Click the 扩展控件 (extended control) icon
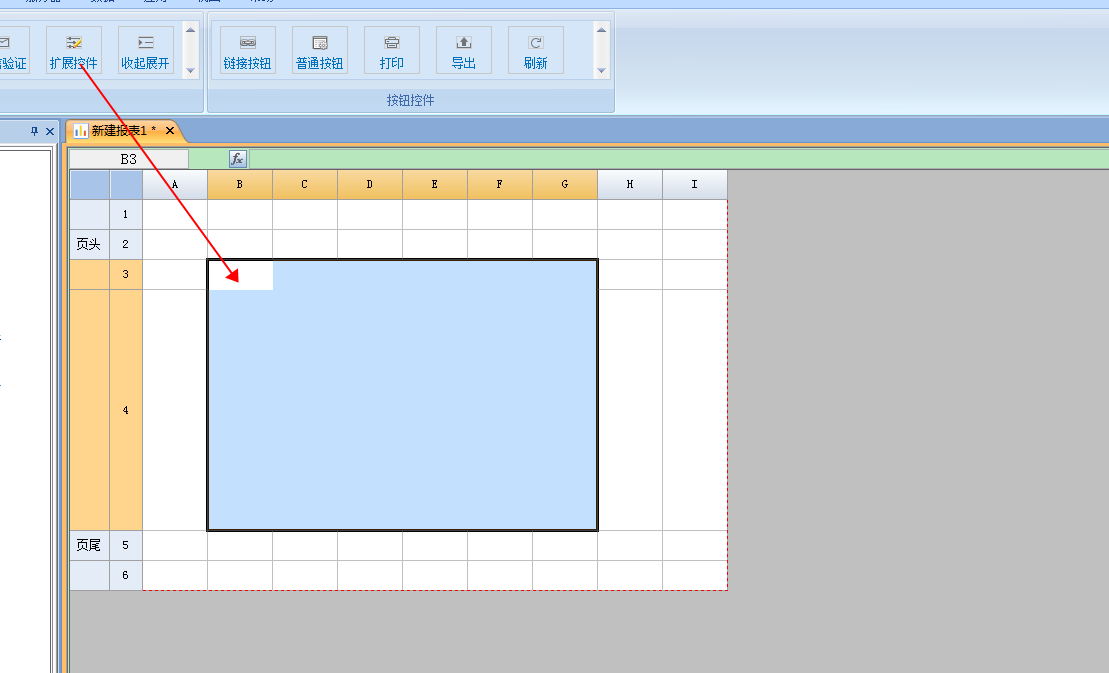 (x=74, y=50)
